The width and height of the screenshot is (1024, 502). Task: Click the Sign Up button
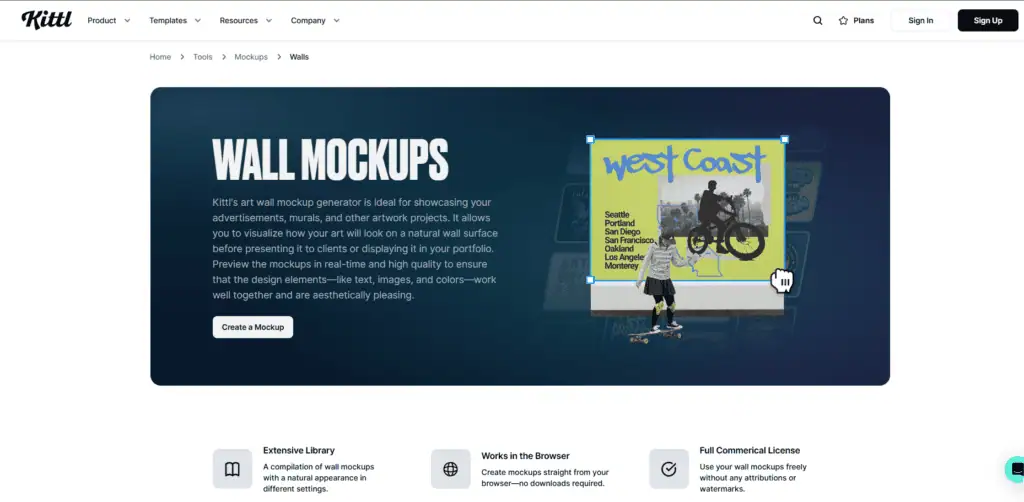[x=987, y=20]
